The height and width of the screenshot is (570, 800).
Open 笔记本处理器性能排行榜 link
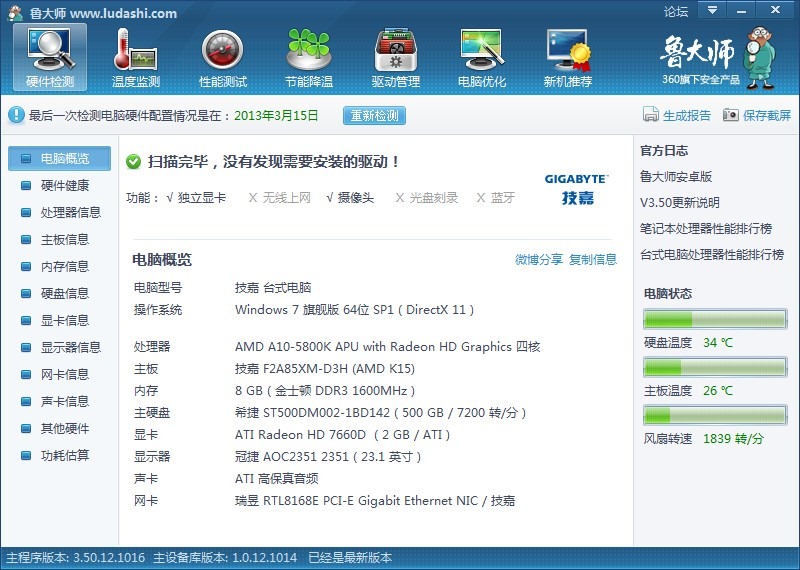[706, 228]
